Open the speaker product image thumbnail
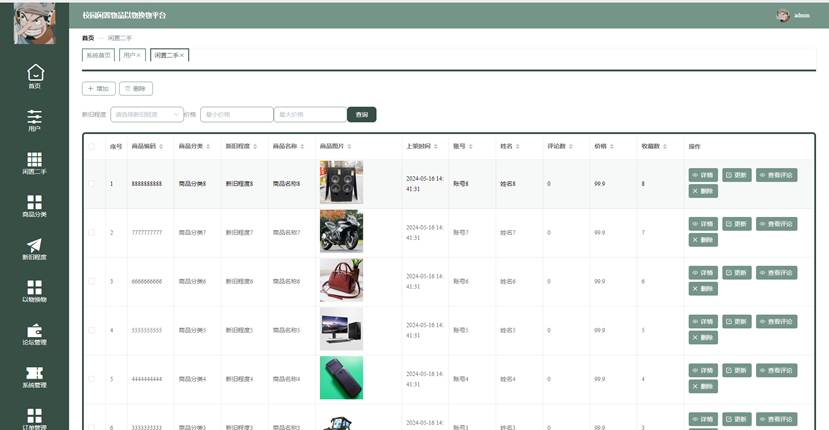The height and width of the screenshot is (430, 829). point(342,182)
